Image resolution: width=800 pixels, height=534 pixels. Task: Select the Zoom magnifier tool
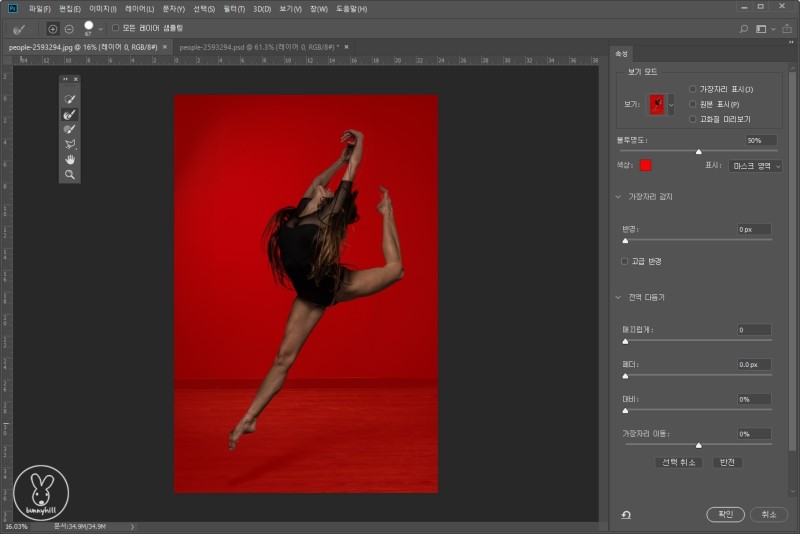click(70, 174)
